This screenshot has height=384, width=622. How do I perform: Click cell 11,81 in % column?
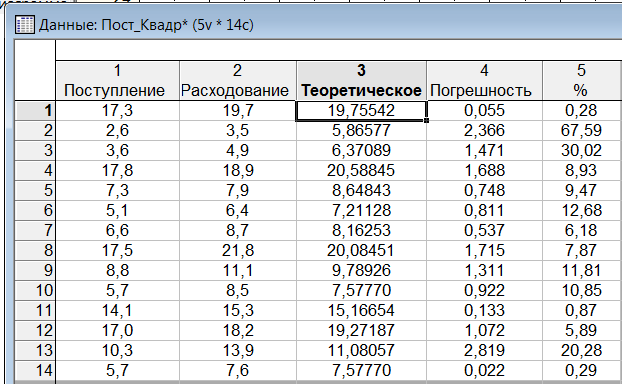click(x=582, y=271)
